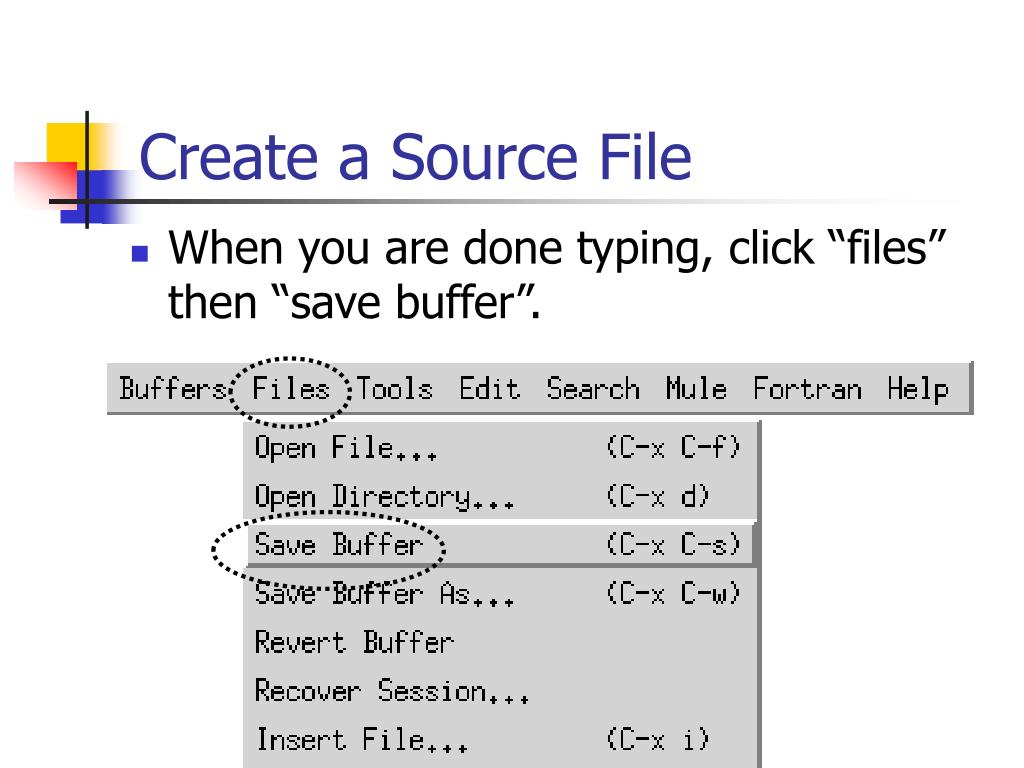Viewport: 1024px width, 768px height.
Task: Click Recover Session... menu entry
Action: click(x=392, y=691)
